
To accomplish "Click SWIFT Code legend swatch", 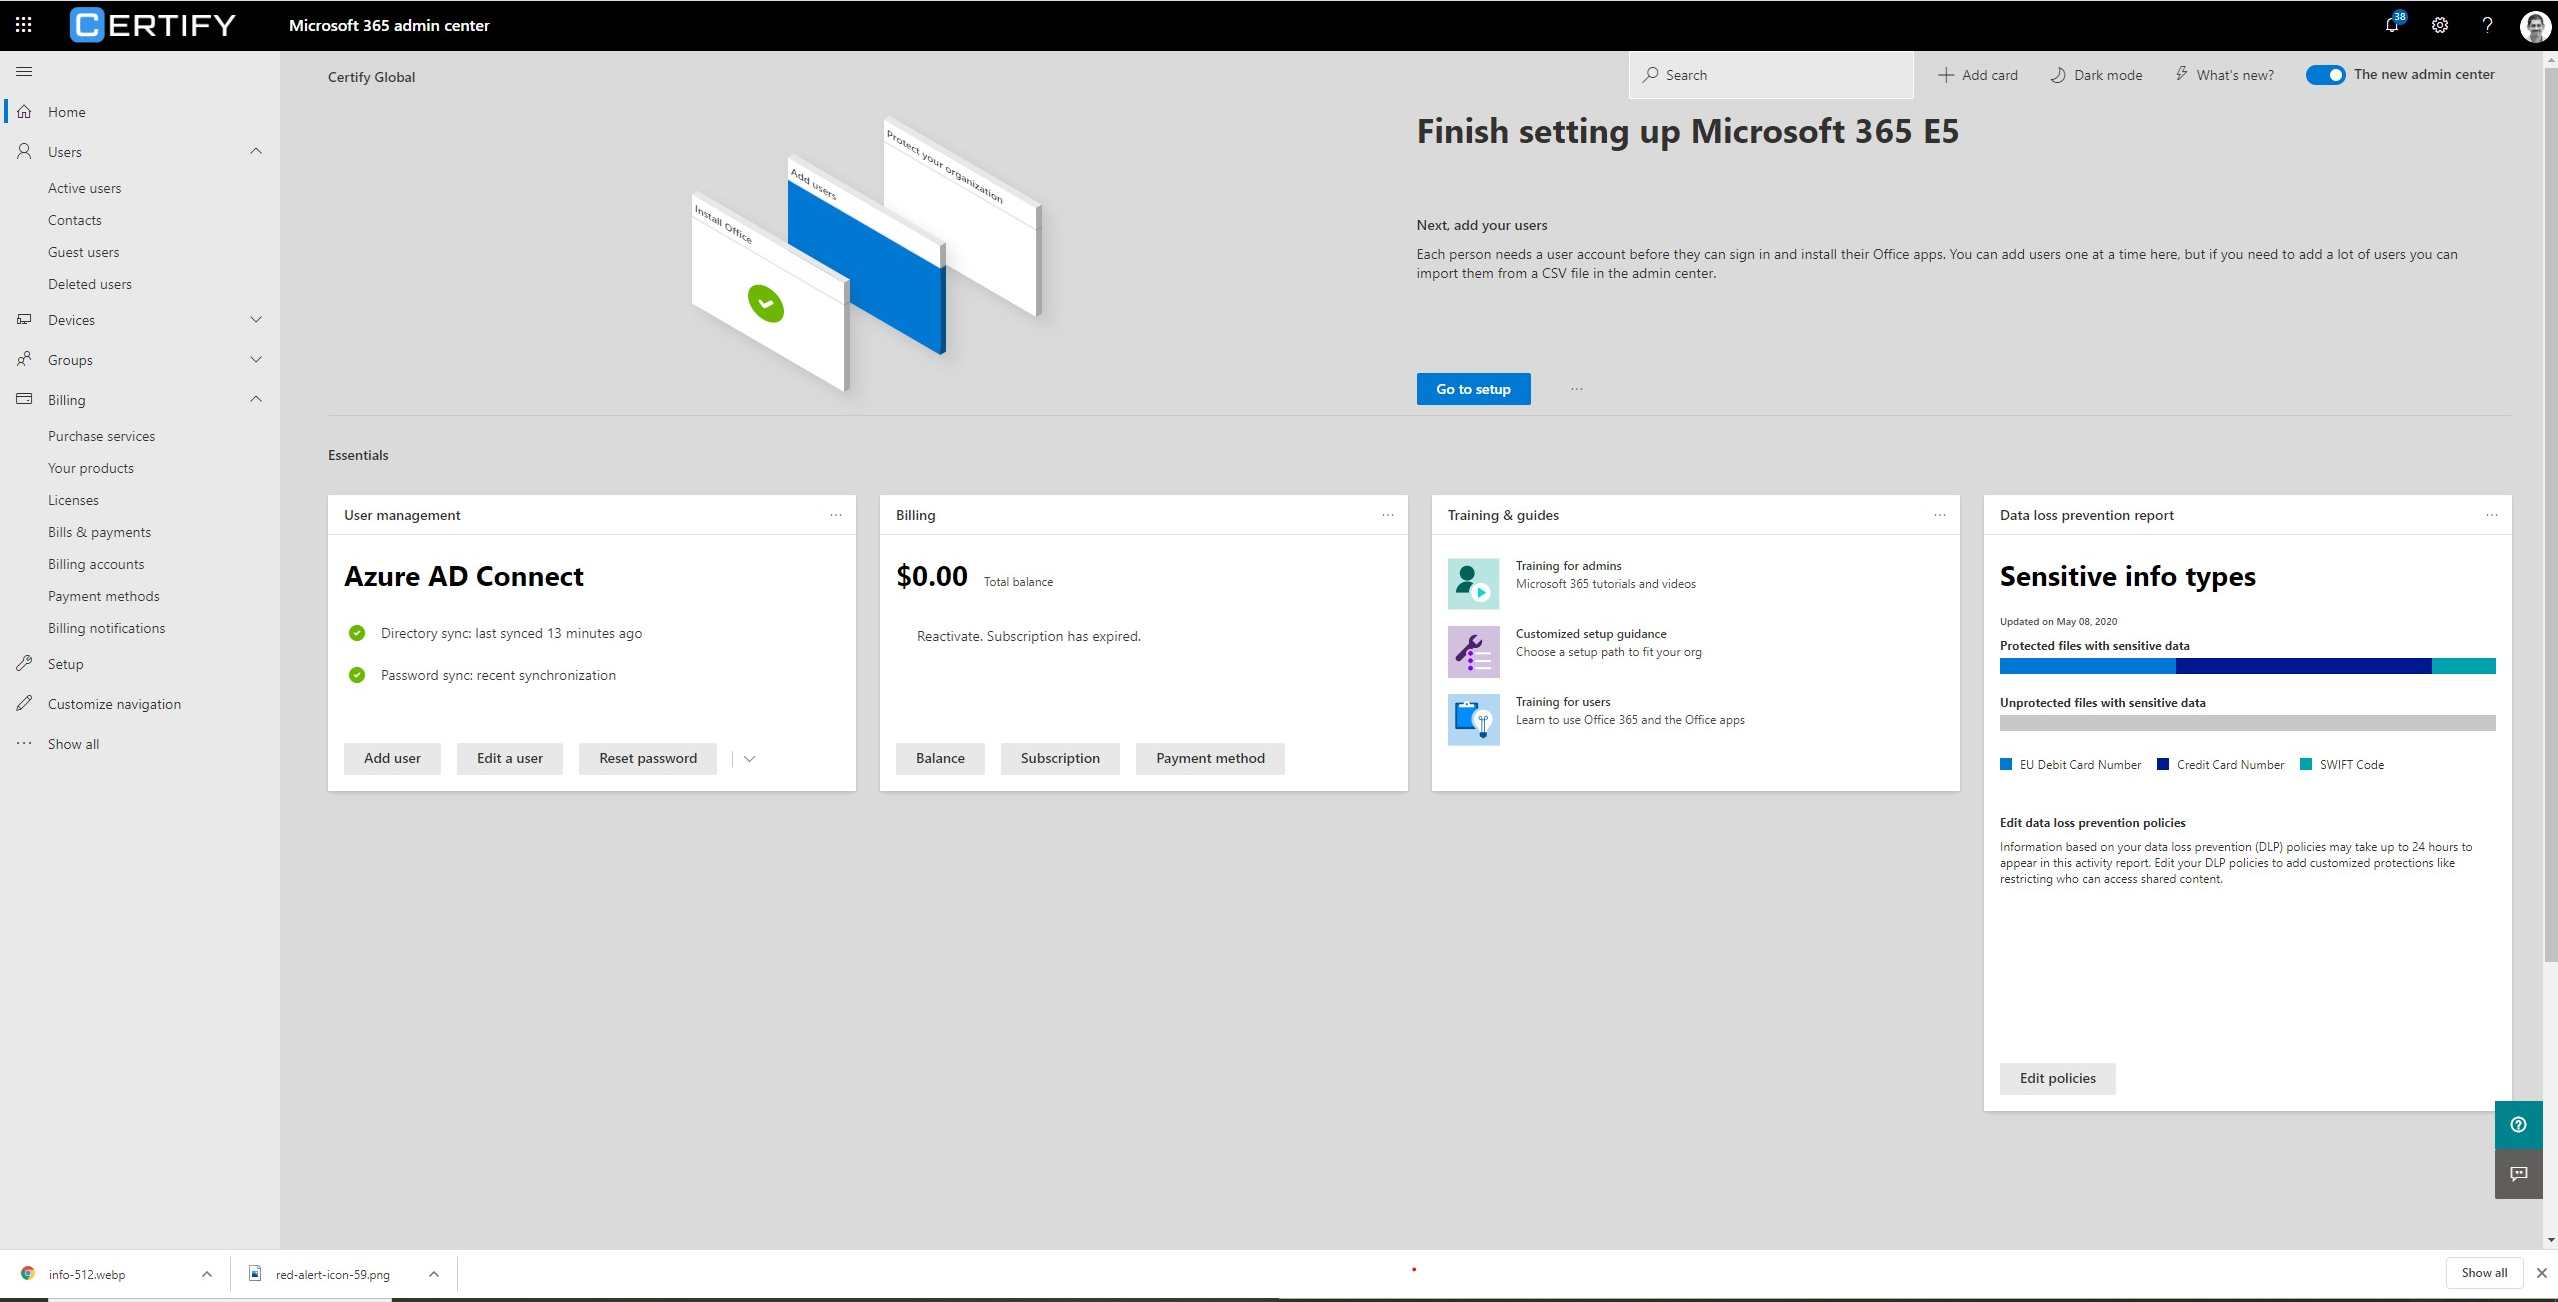I will (2306, 764).
